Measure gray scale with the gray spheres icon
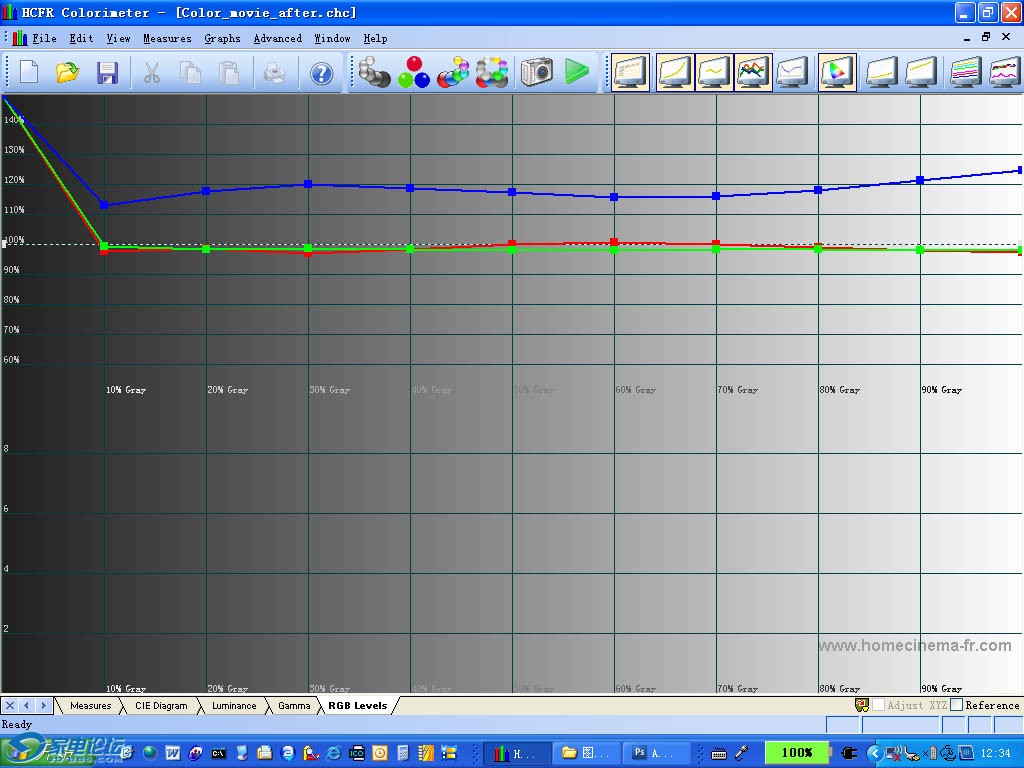1024x768 pixels. pos(375,73)
